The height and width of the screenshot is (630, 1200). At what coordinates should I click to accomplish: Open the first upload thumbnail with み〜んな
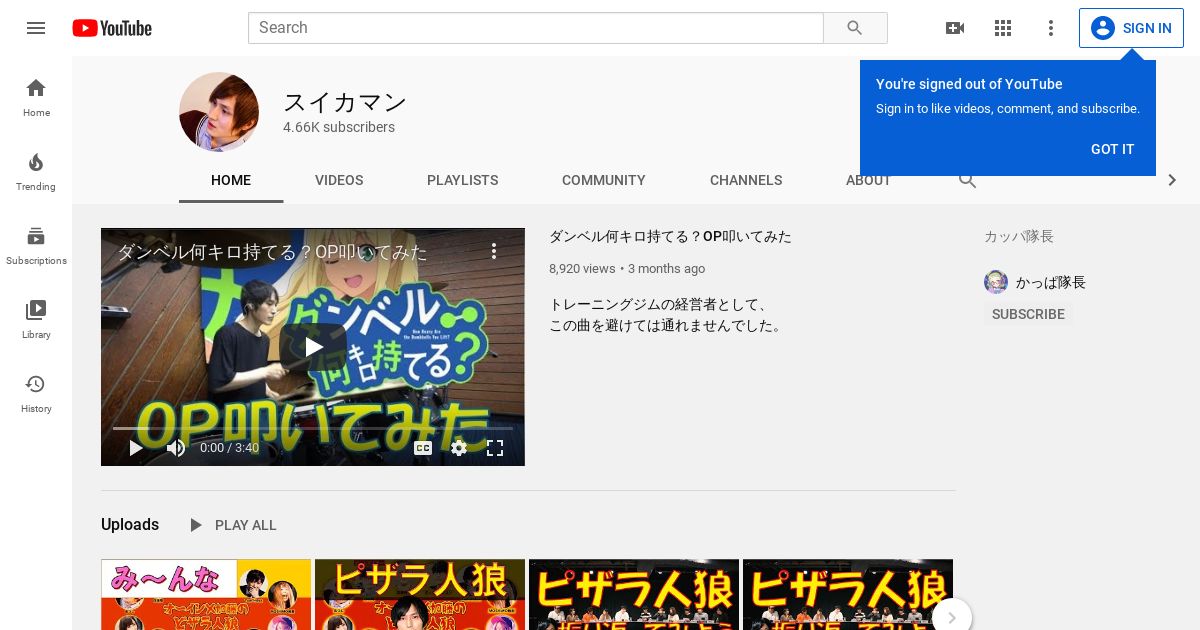pyautogui.click(x=206, y=595)
